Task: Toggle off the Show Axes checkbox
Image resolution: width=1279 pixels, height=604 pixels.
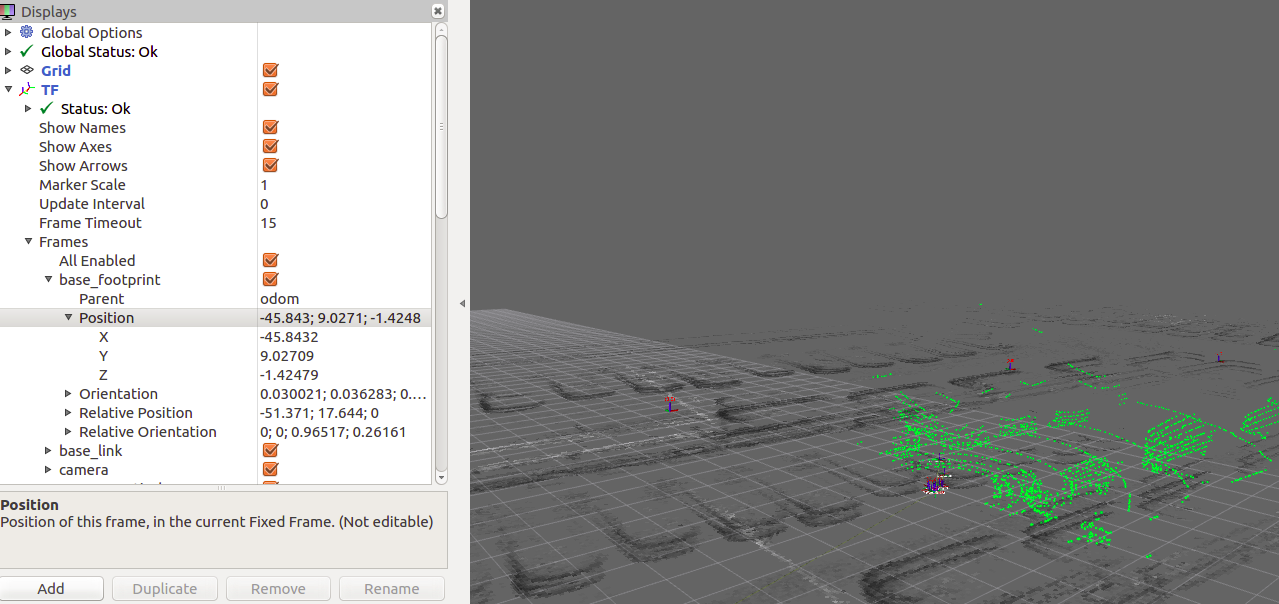Action: pos(269,146)
